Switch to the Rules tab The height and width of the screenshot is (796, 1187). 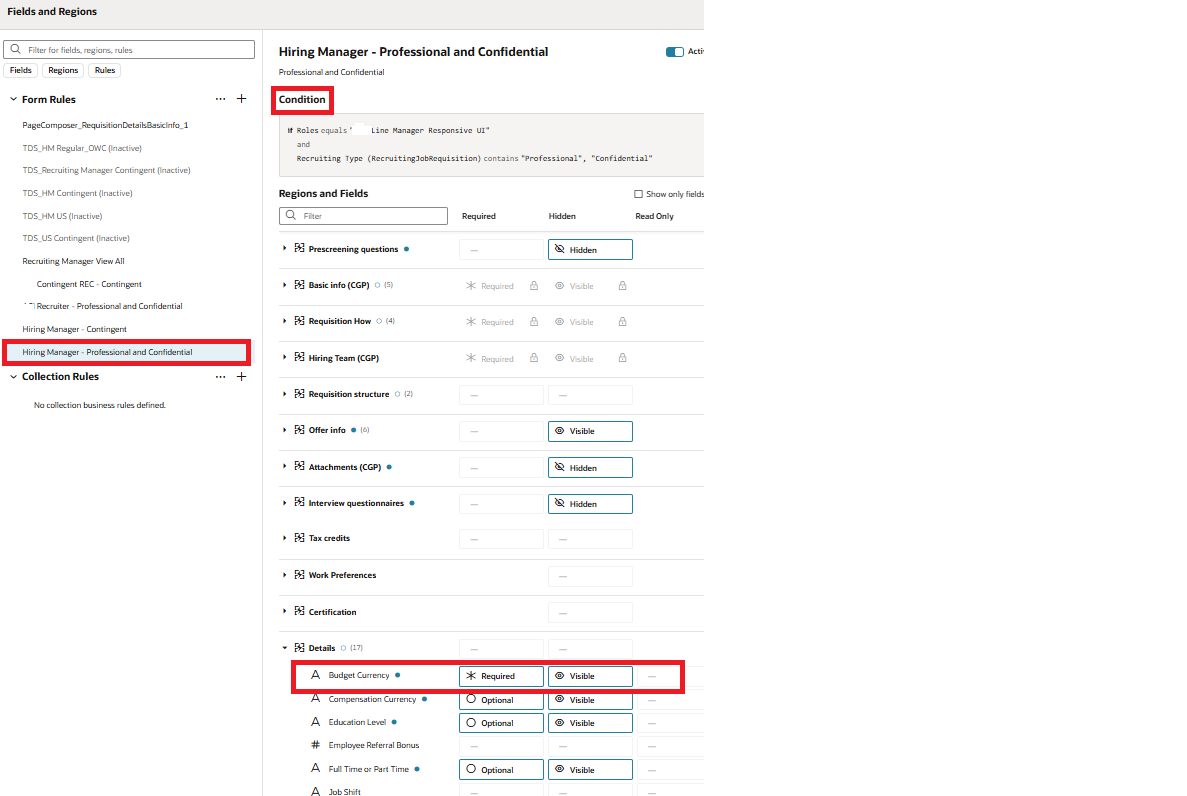pos(104,70)
